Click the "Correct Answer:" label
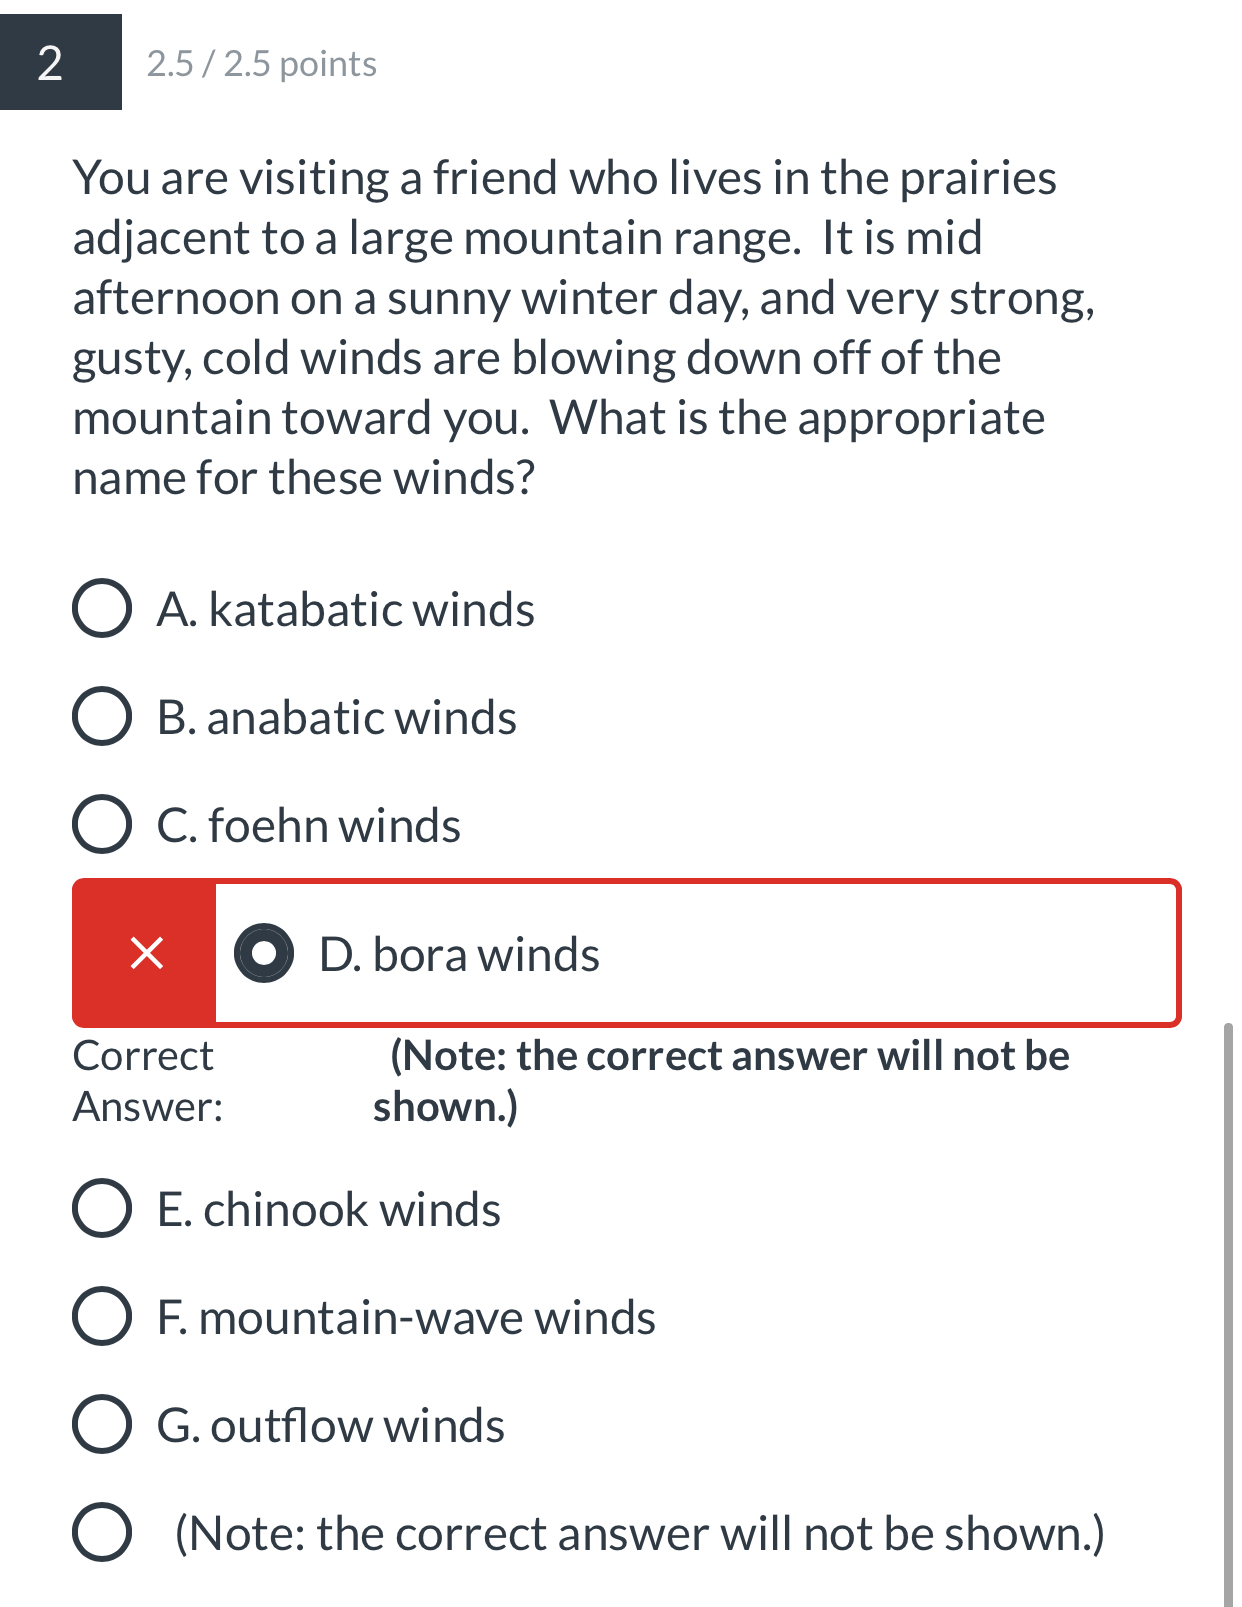The width and height of the screenshot is (1242, 1607). pos(147,1081)
